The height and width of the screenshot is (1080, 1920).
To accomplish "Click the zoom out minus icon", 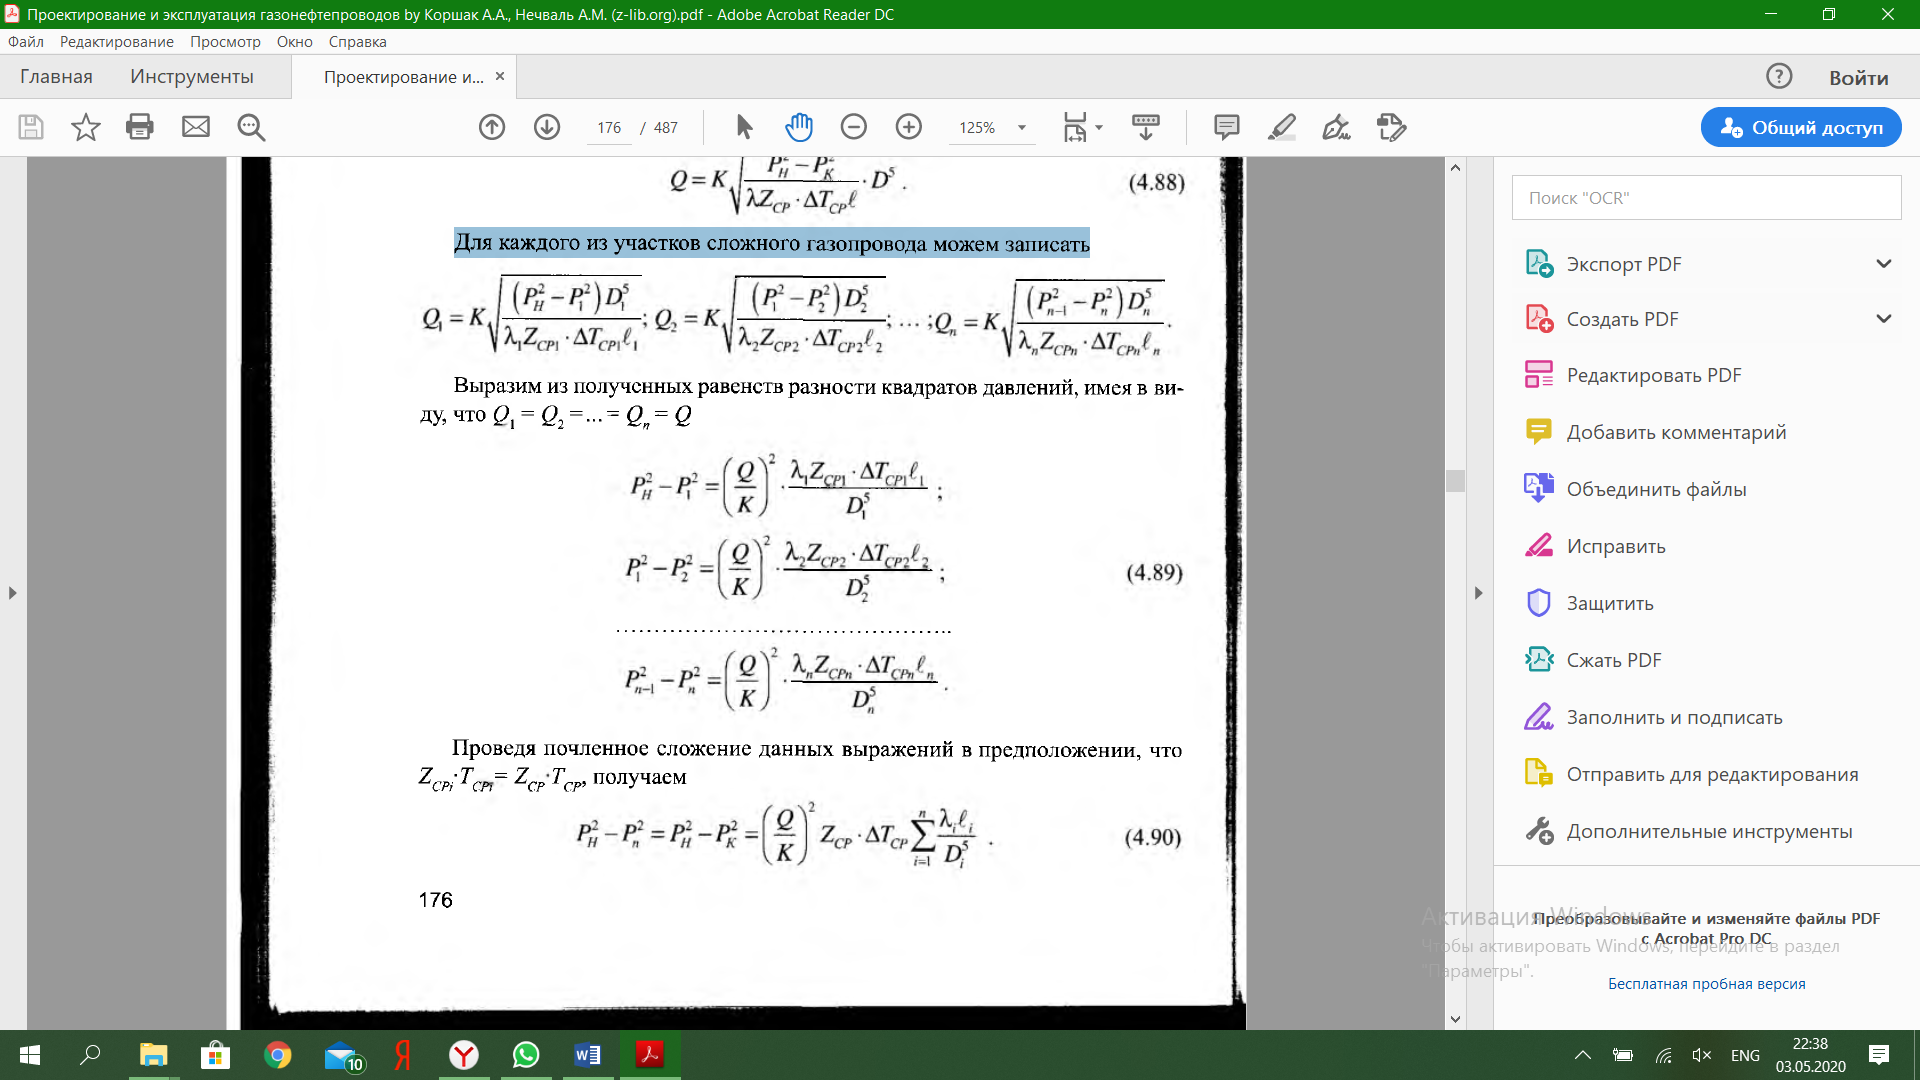I will click(853, 127).
